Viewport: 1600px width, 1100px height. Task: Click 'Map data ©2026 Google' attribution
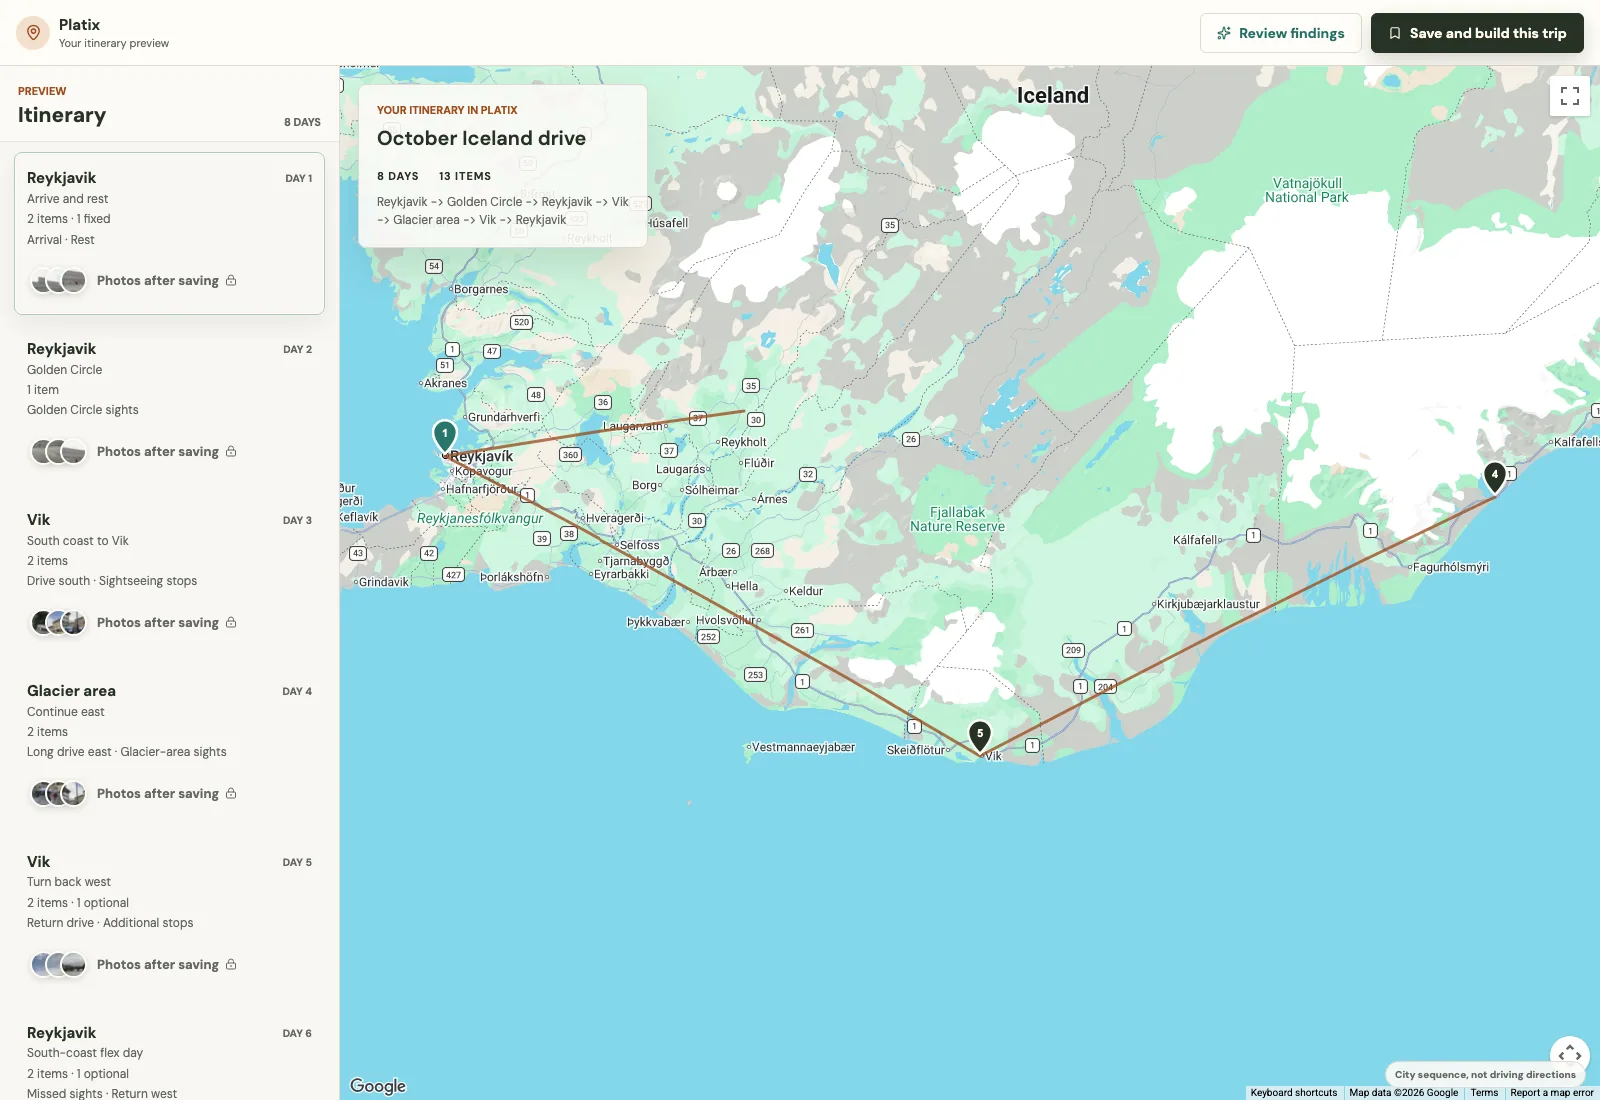[x=1403, y=1092]
